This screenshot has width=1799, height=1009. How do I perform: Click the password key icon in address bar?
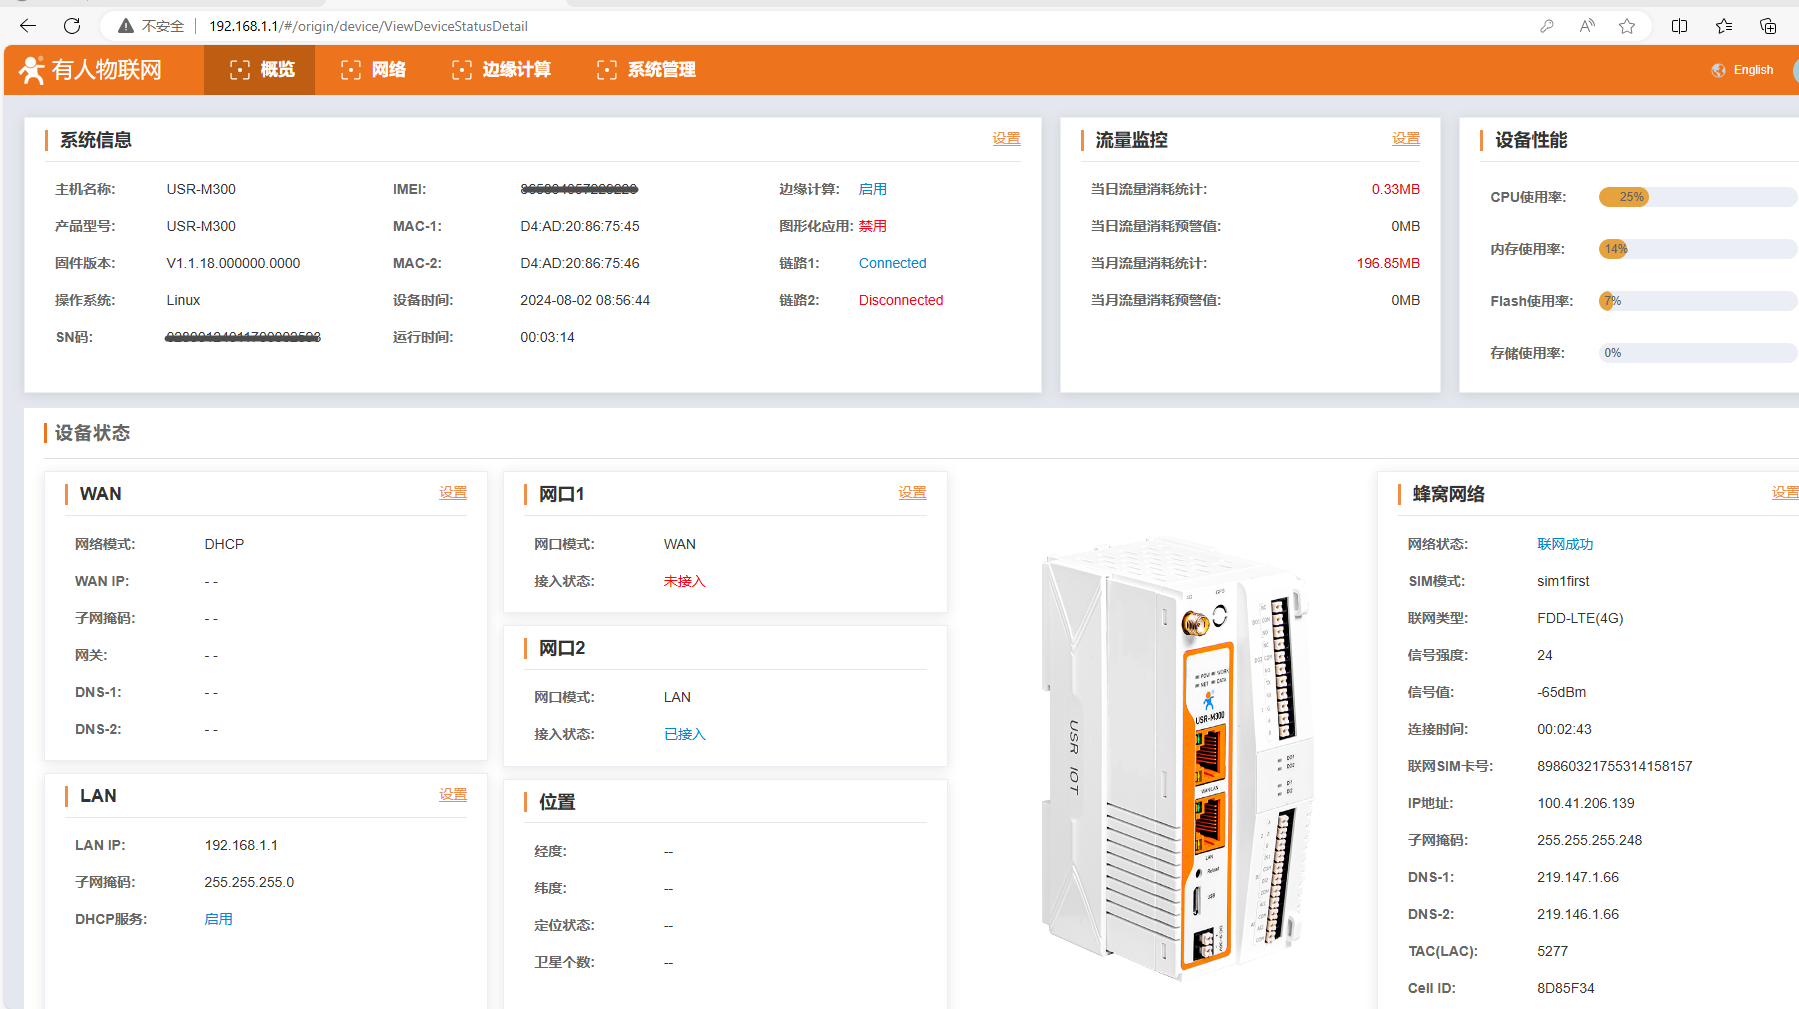pyautogui.click(x=1547, y=26)
